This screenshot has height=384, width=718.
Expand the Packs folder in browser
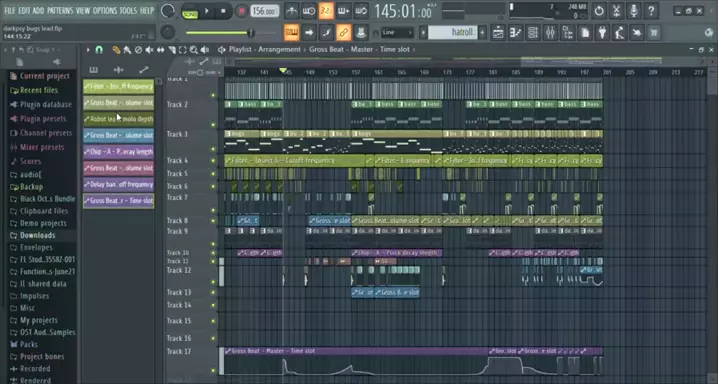(24, 344)
